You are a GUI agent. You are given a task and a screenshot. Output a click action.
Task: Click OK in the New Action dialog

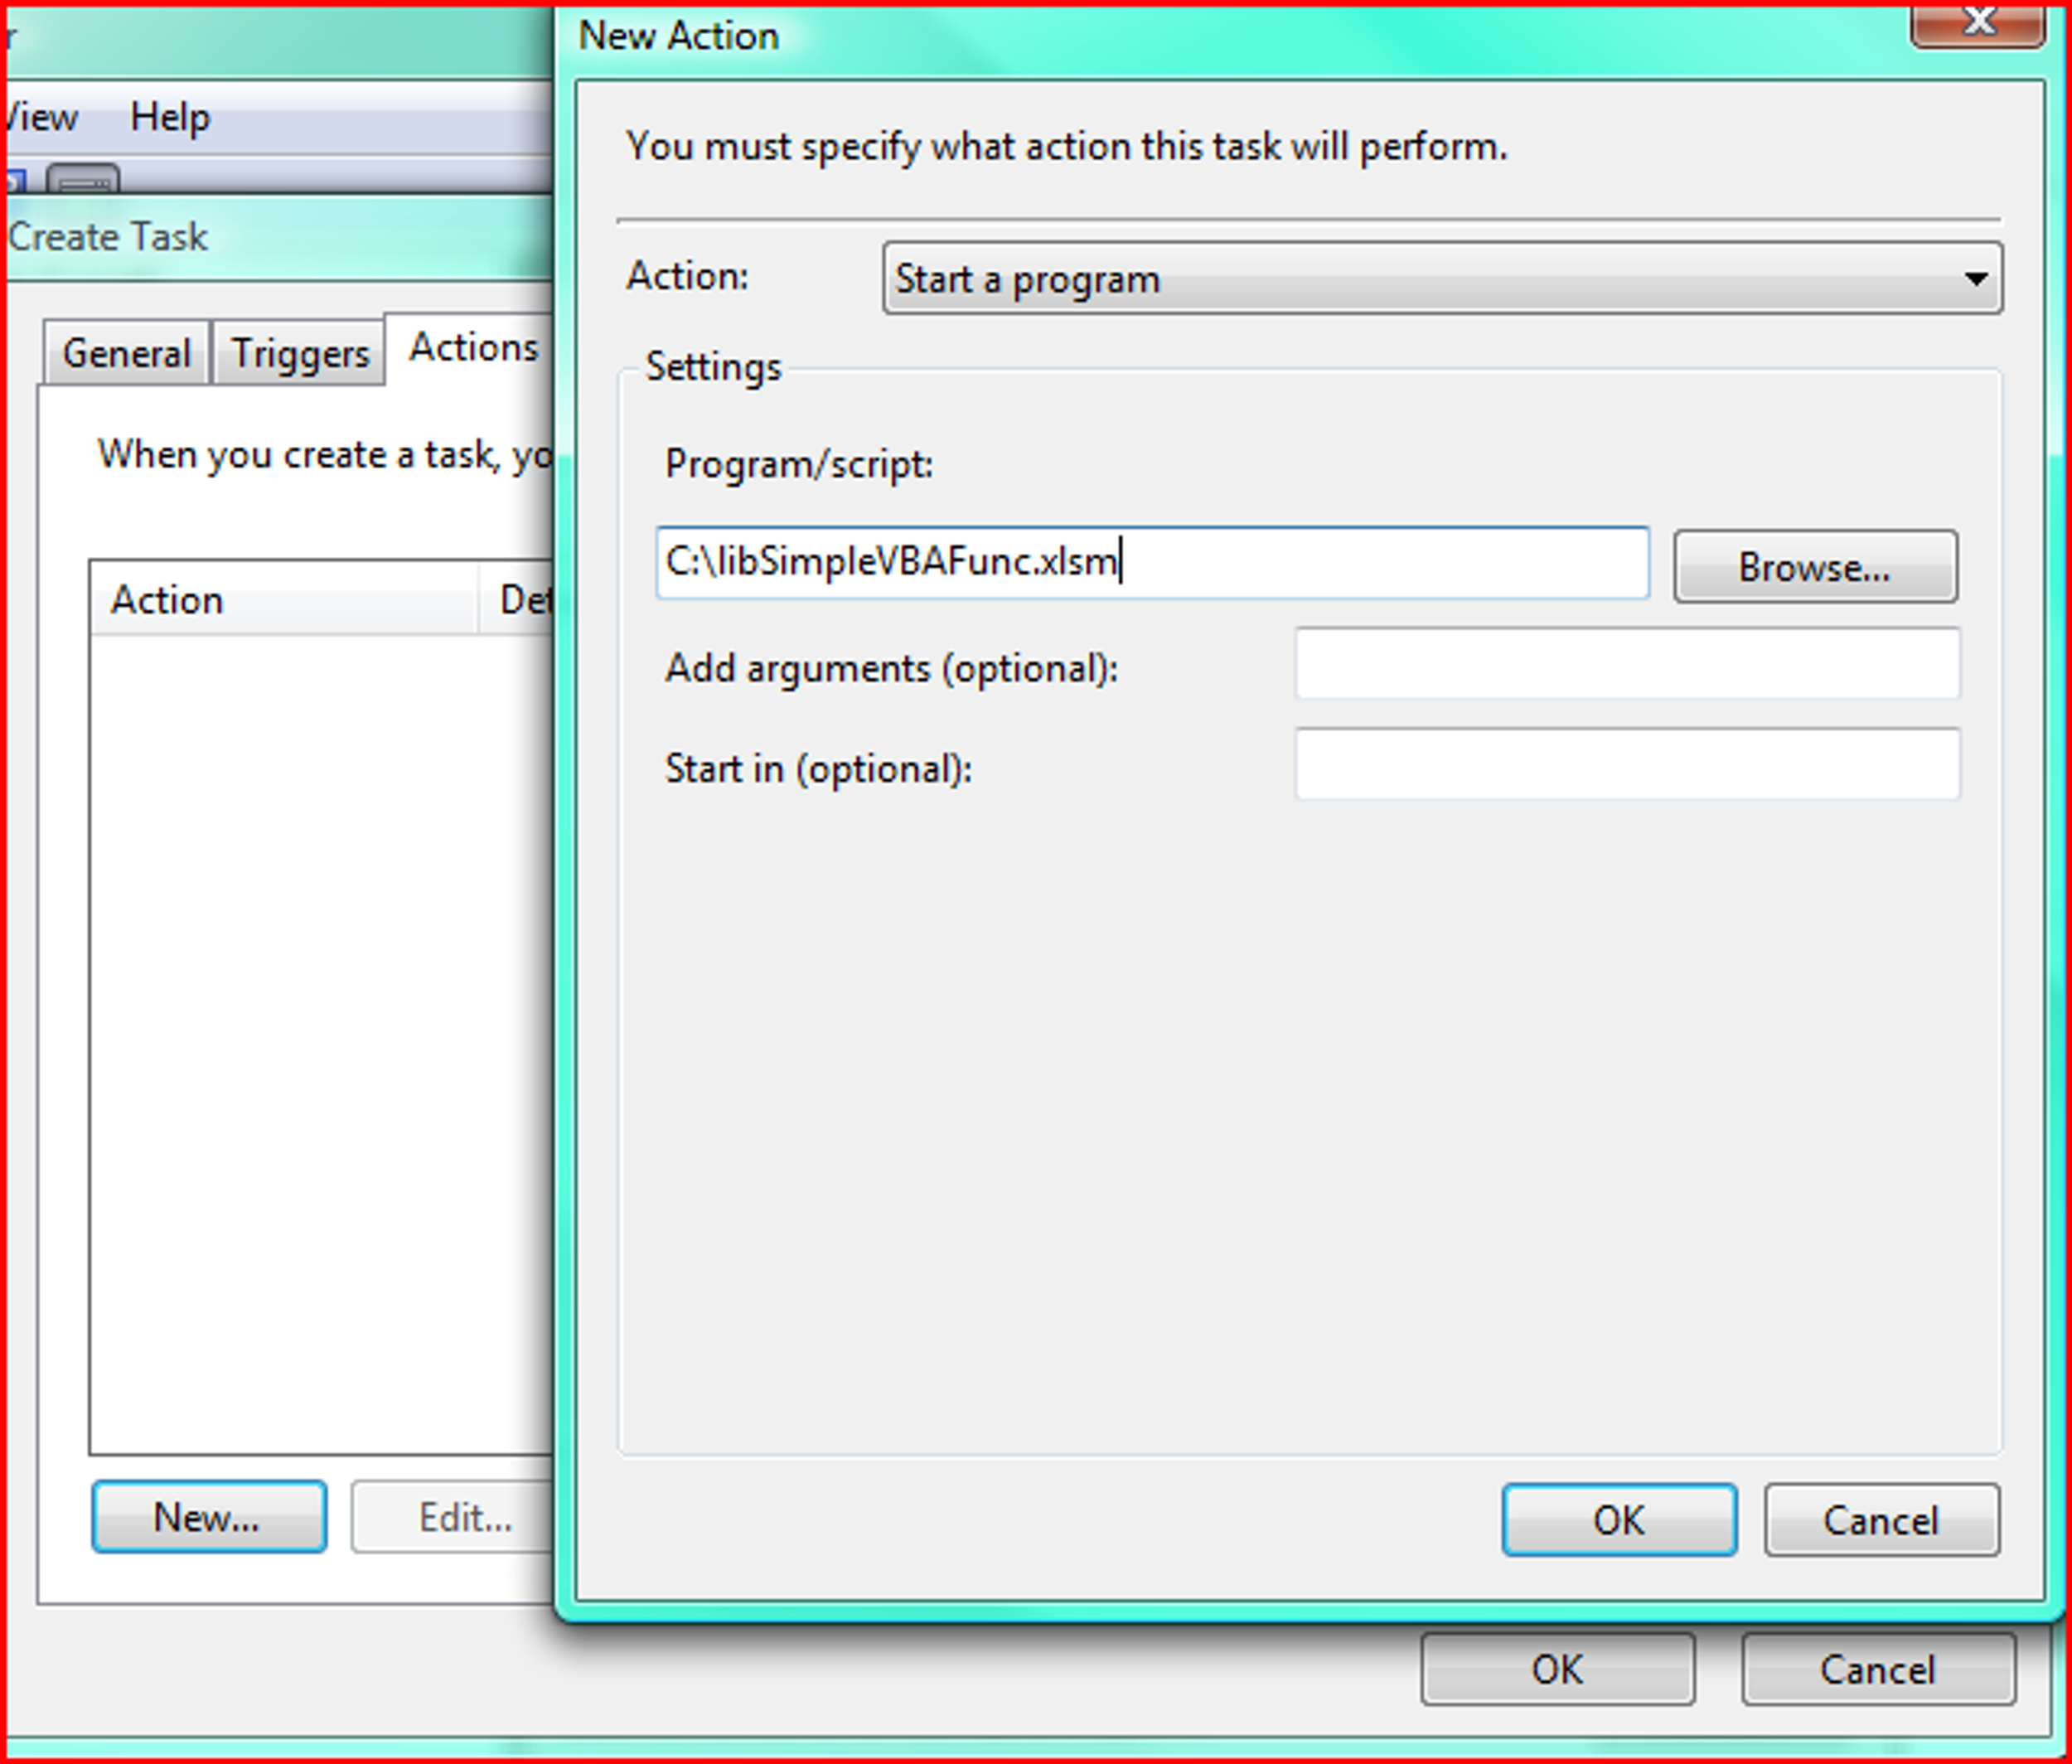[x=1618, y=1520]
